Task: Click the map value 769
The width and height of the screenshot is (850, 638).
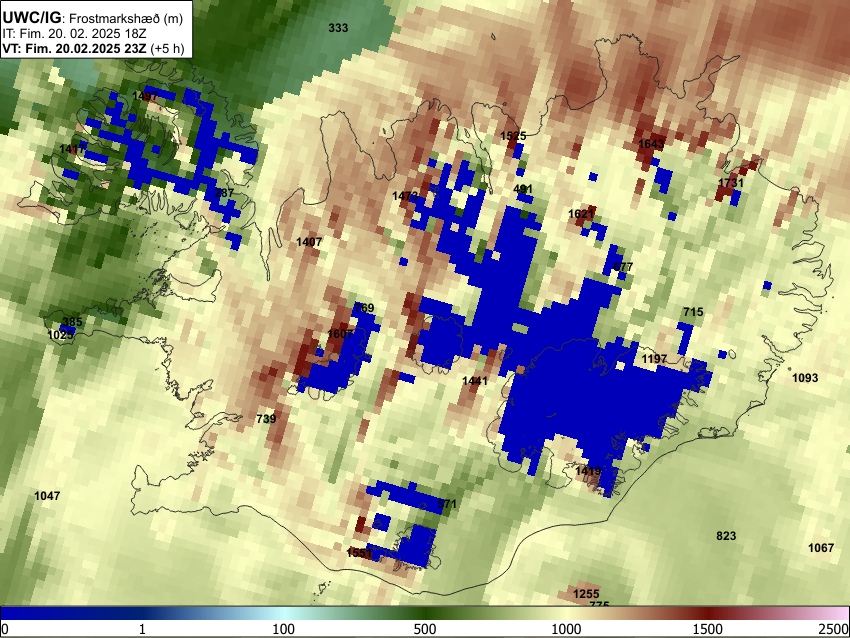Action: pyautogui.click(x=364, y=308)
